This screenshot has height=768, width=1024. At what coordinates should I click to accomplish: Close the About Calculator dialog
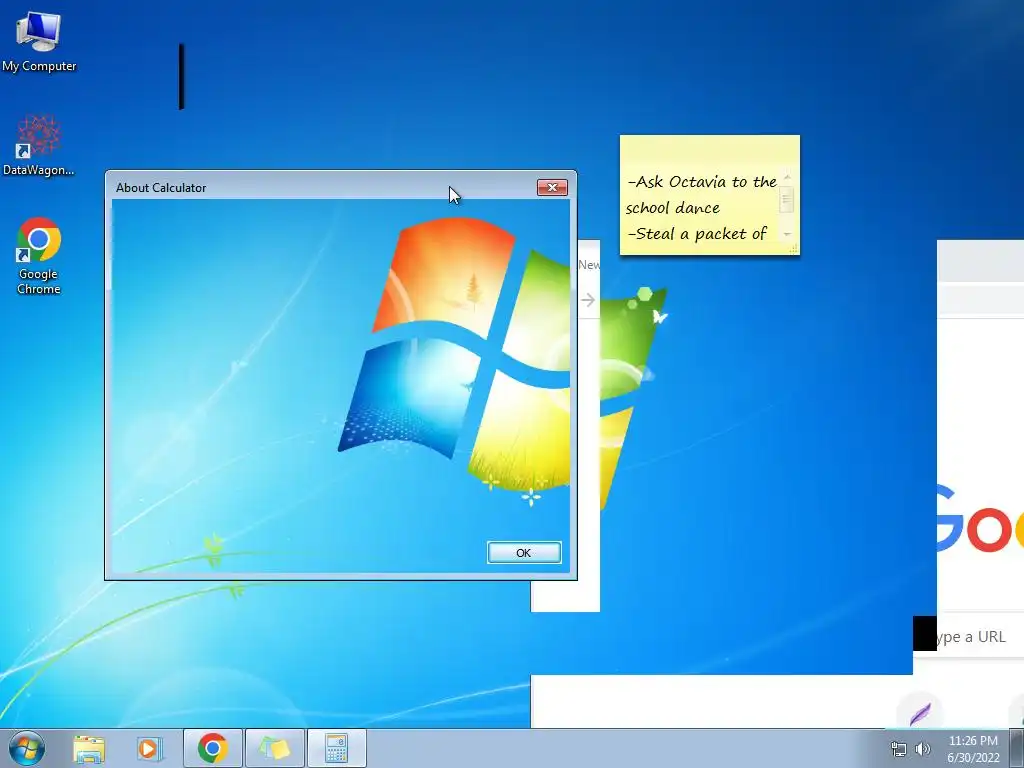[552, 187]
